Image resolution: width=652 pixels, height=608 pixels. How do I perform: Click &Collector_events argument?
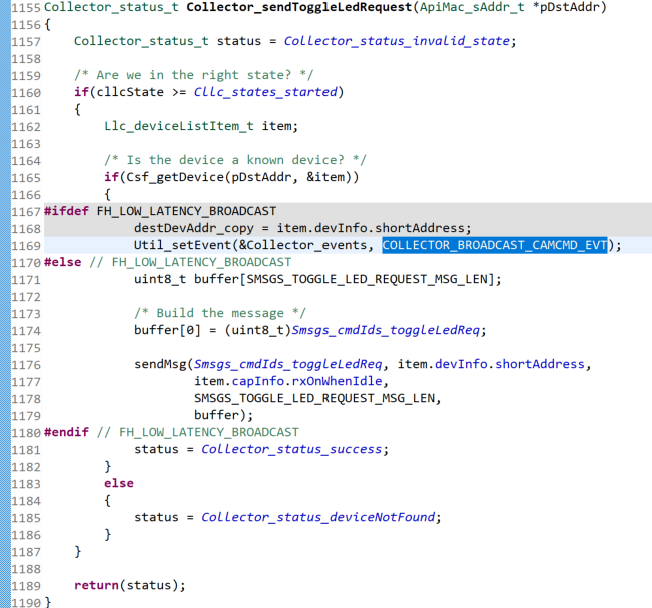(303, 245)
